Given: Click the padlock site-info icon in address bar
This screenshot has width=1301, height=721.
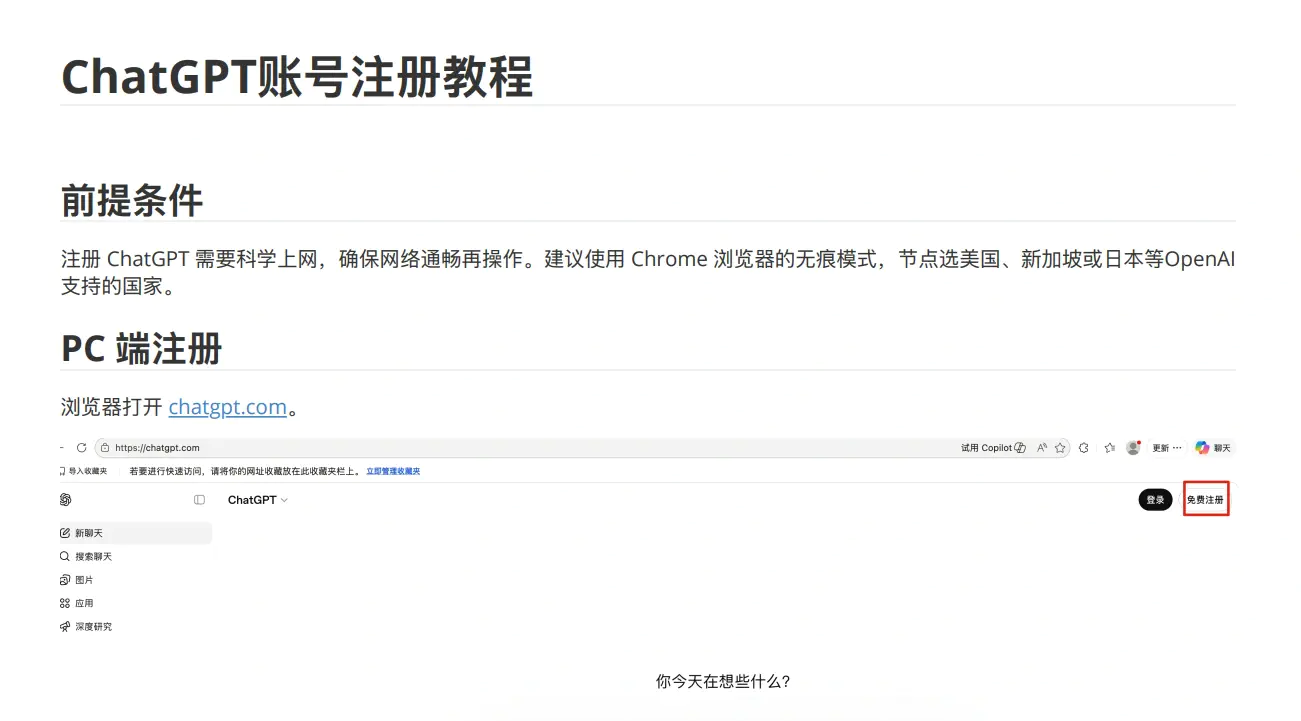Looking at the screenshot, I should 105,448.
